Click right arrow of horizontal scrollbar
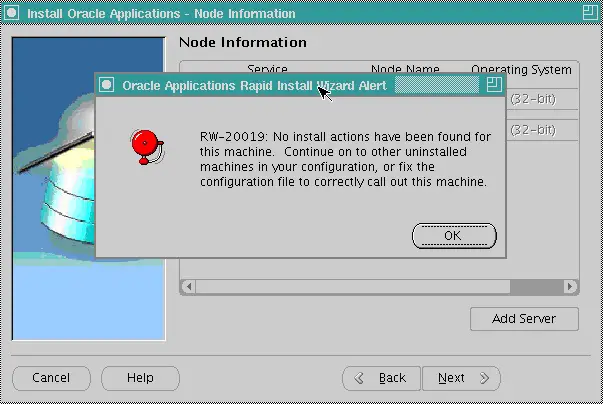603x404 pixels. coord(570,287)
